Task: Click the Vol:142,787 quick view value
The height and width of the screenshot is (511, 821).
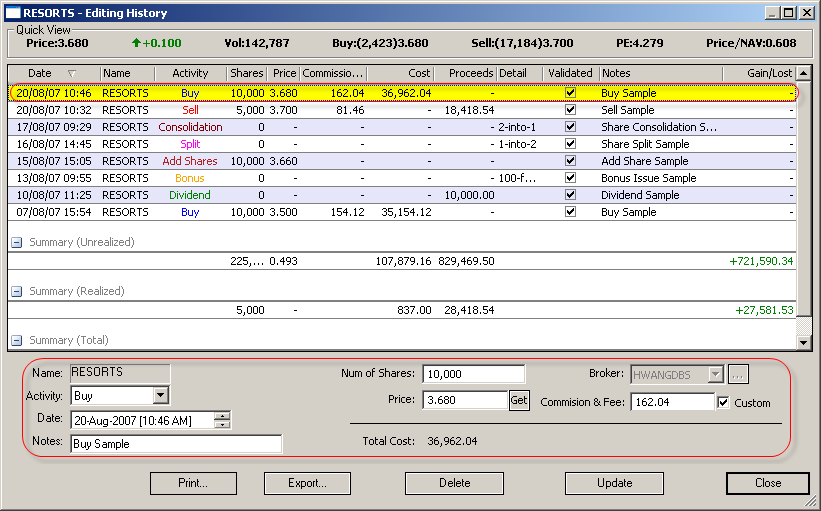Action: pos(257,43)
